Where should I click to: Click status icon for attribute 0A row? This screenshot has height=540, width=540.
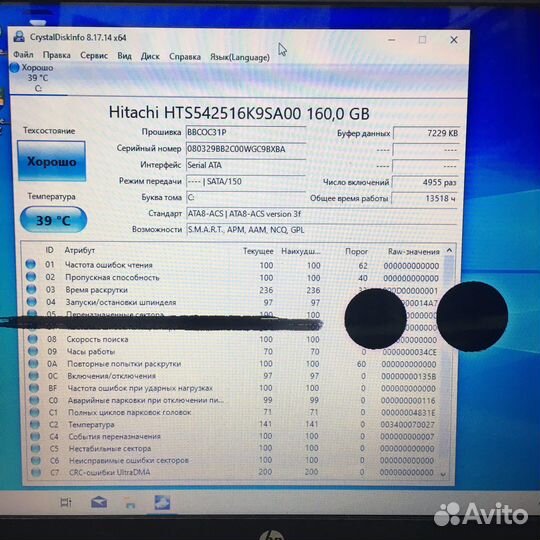[33, 363]
